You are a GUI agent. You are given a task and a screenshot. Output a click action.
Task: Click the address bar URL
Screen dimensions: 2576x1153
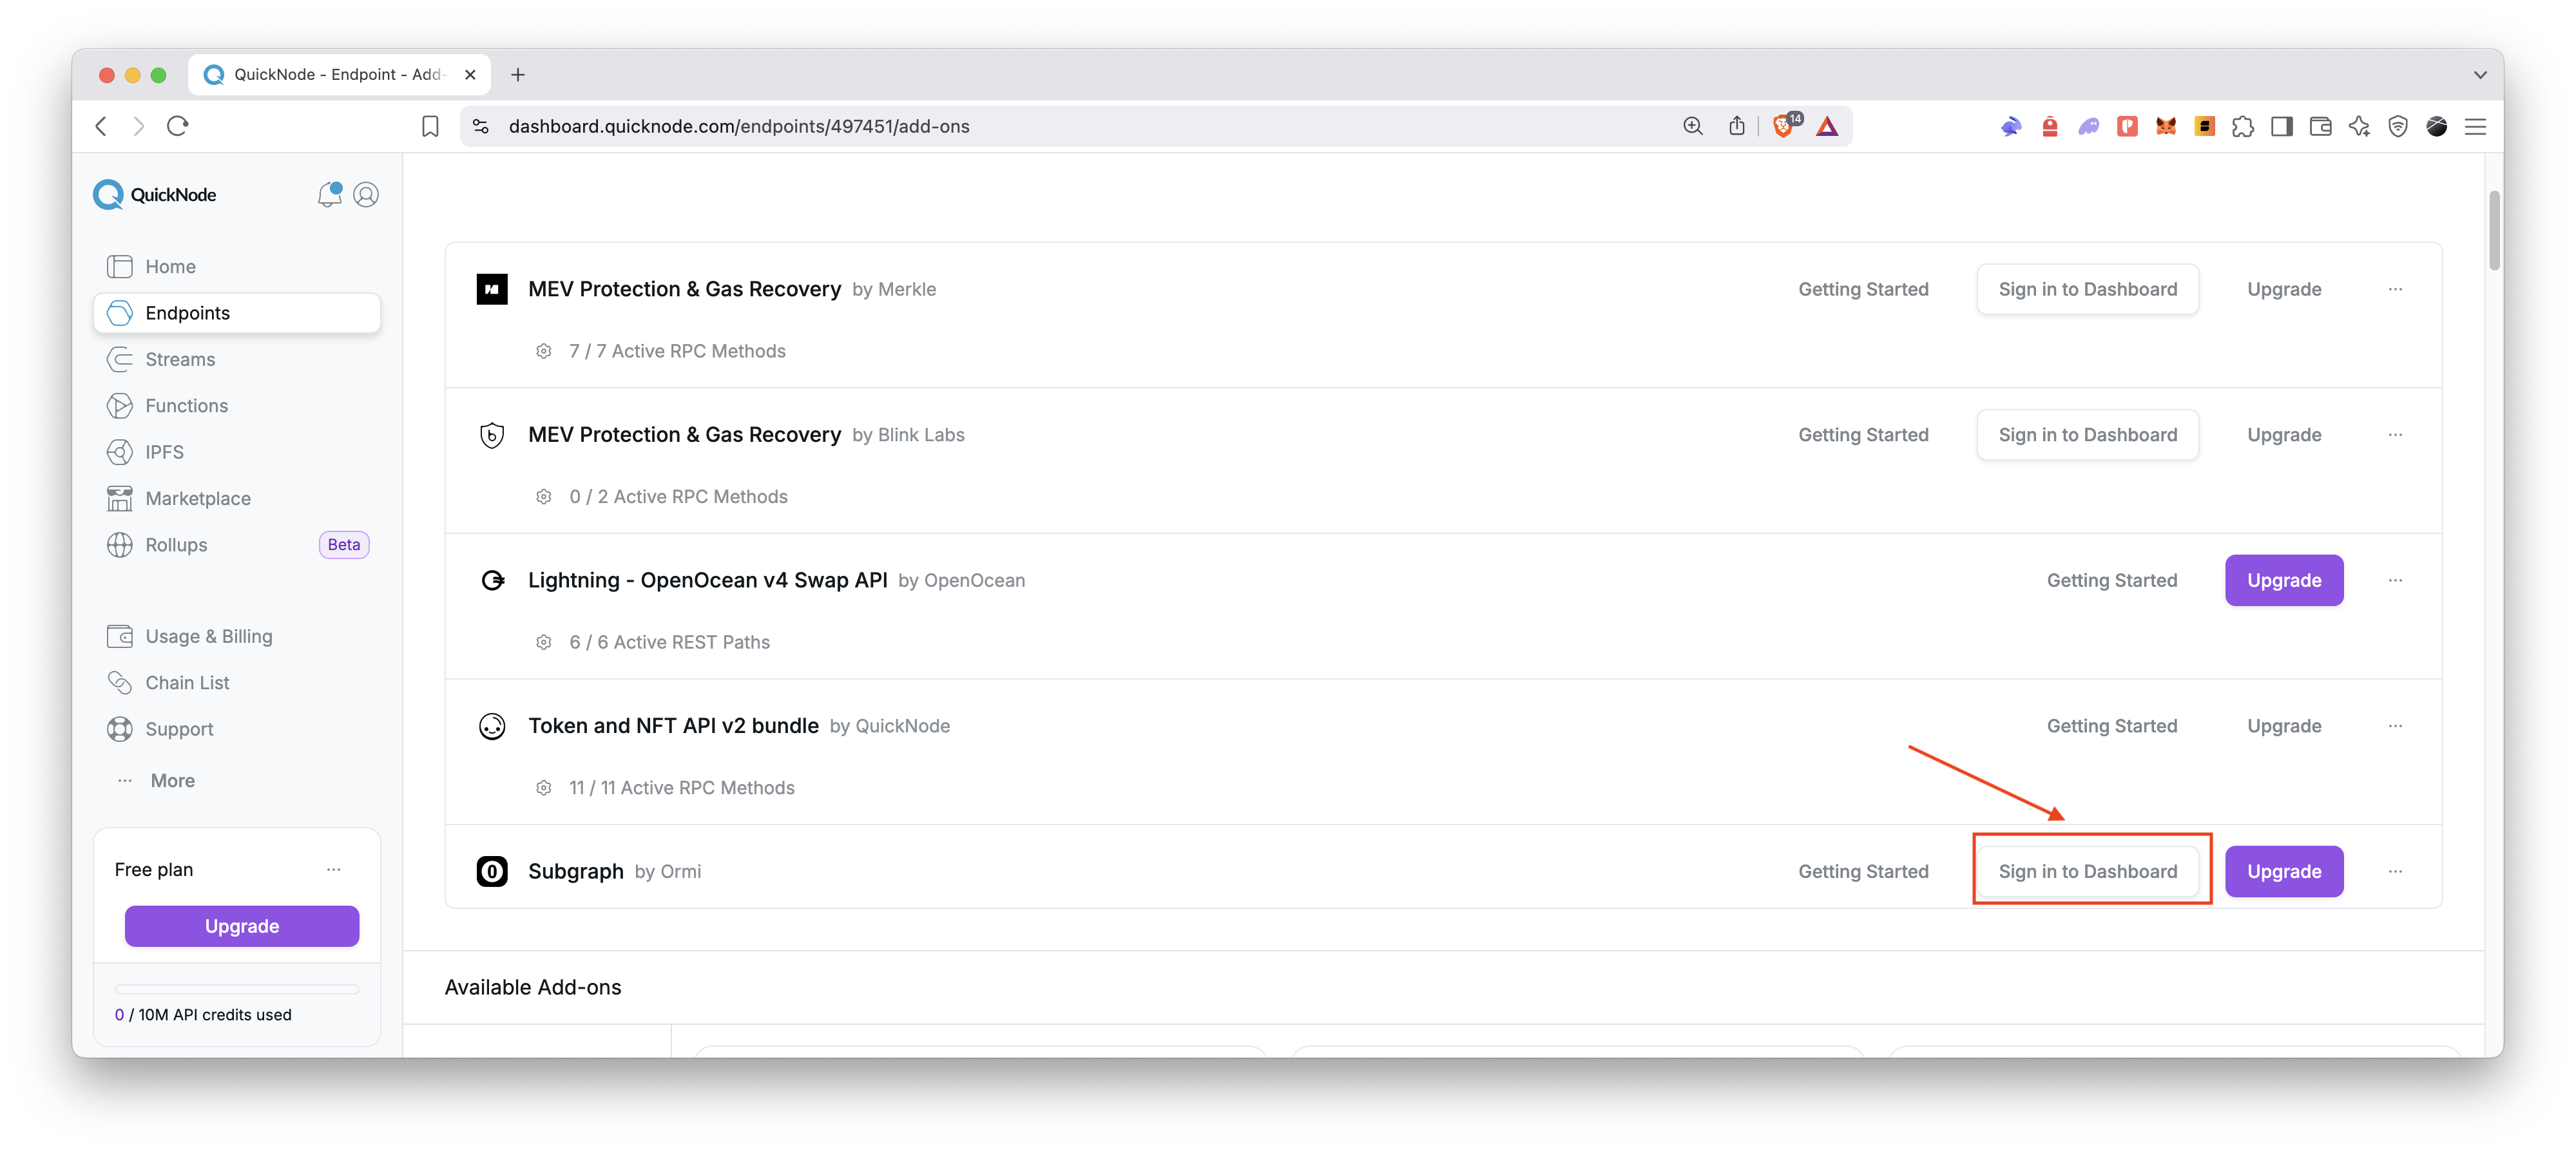739,126
